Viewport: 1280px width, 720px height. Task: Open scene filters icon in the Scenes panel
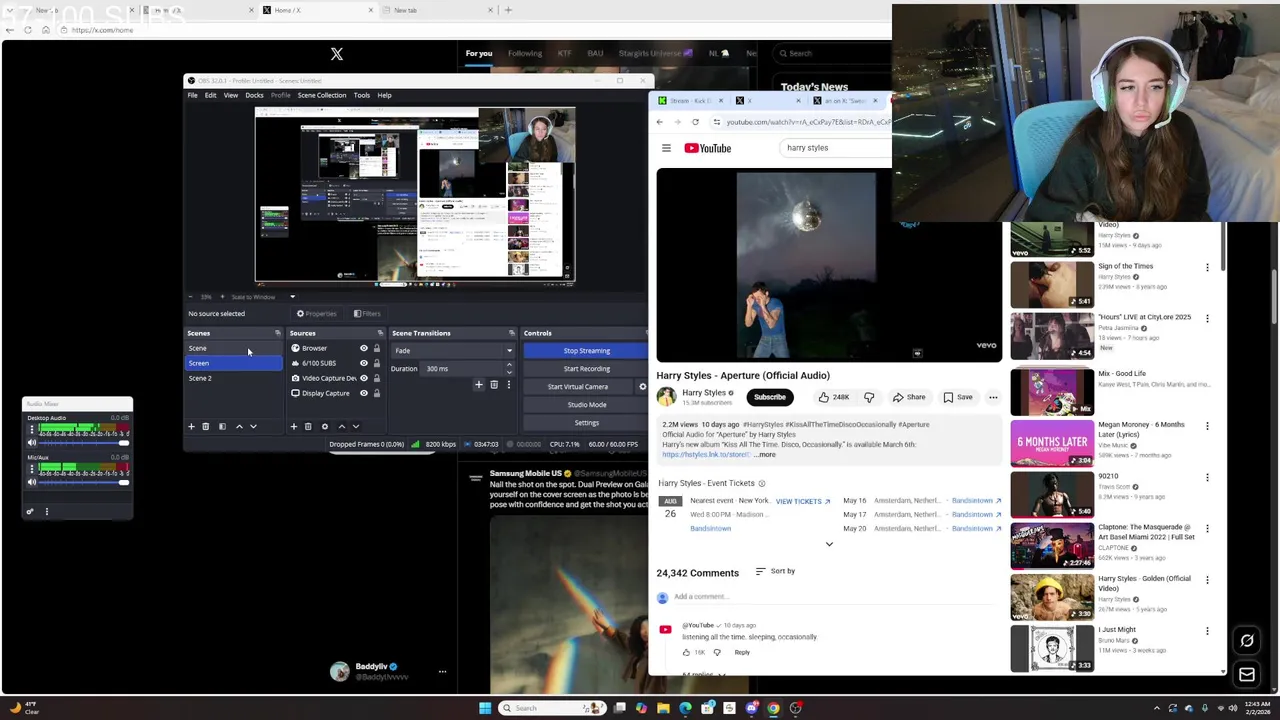click(x=222, y=426)
